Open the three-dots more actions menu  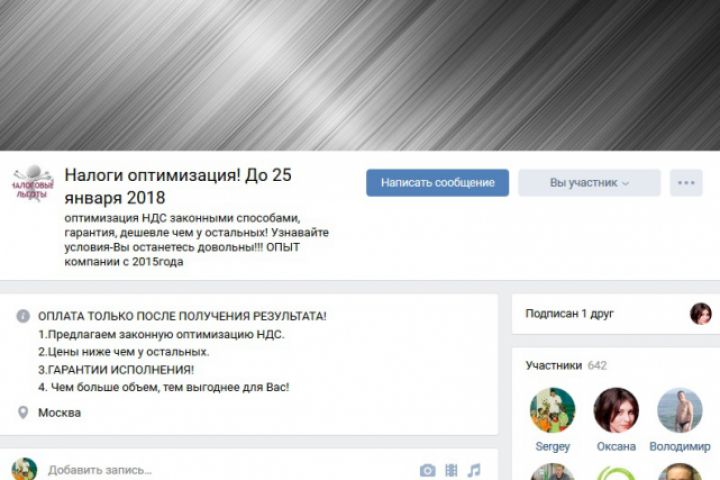[686, 183]
